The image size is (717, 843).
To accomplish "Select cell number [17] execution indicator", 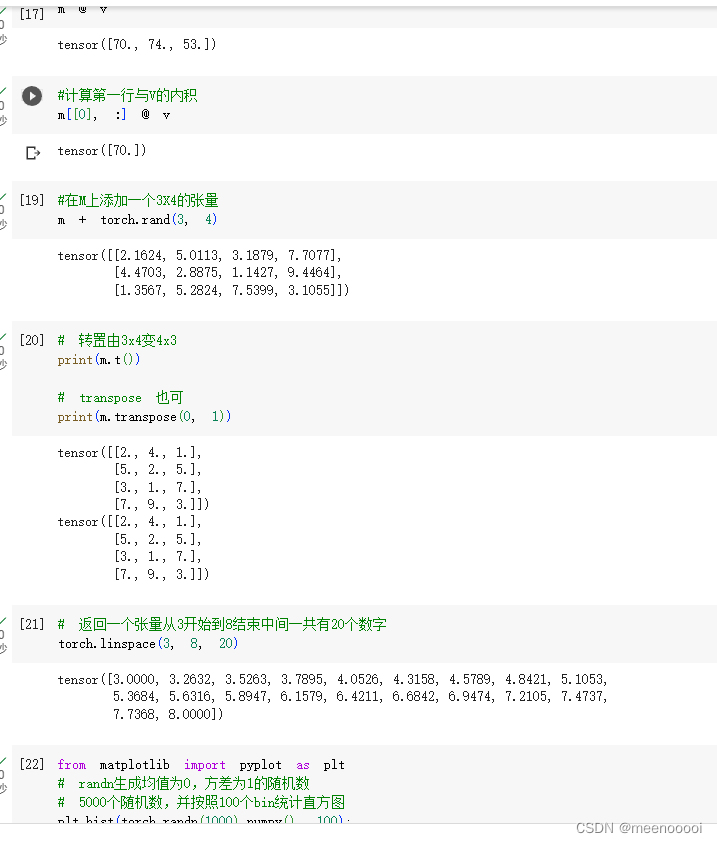I will (32, 13).
